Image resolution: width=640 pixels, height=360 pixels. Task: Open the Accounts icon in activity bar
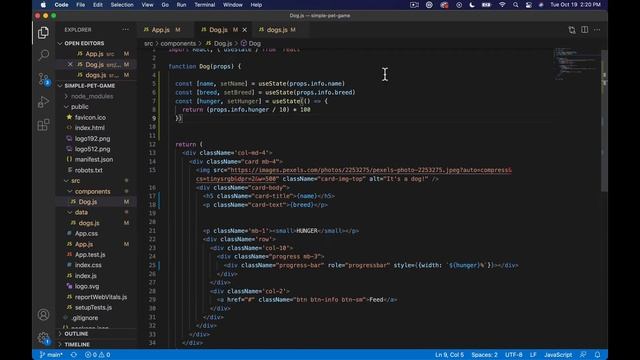point(43,315)
